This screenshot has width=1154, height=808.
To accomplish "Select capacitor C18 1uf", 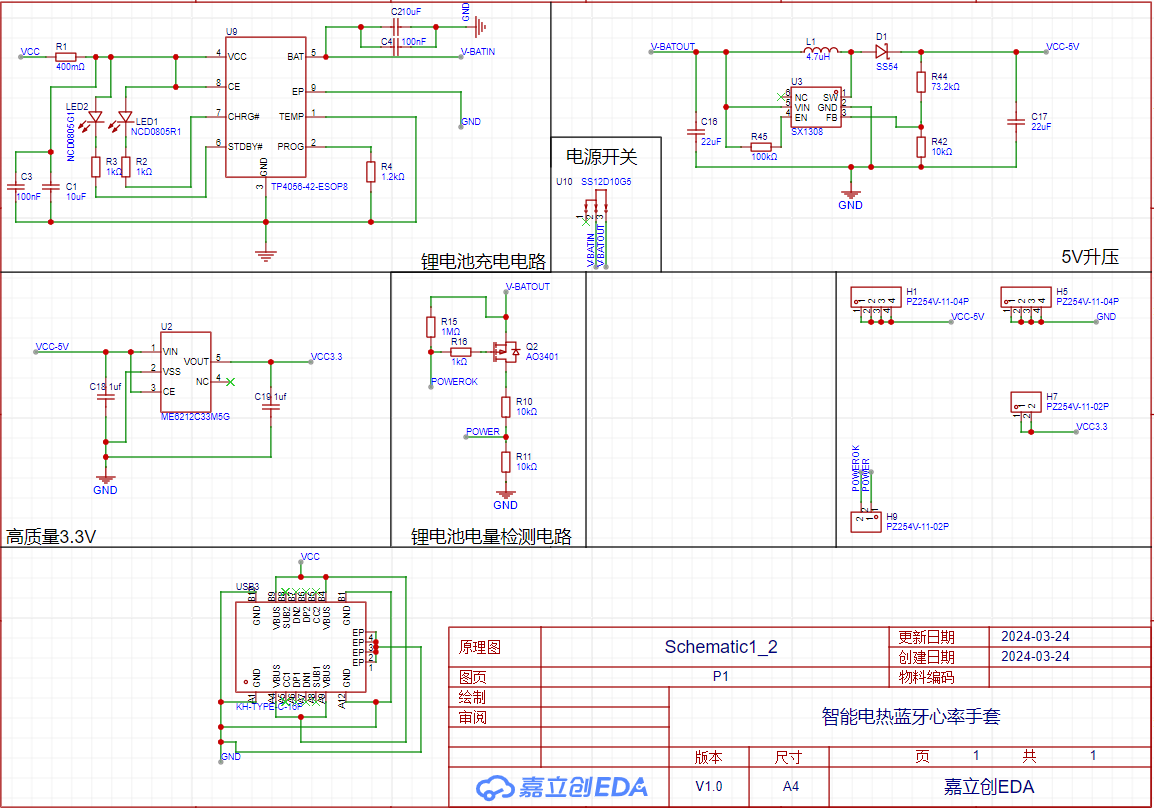I will pyautogui.click(x=106, y=397).
